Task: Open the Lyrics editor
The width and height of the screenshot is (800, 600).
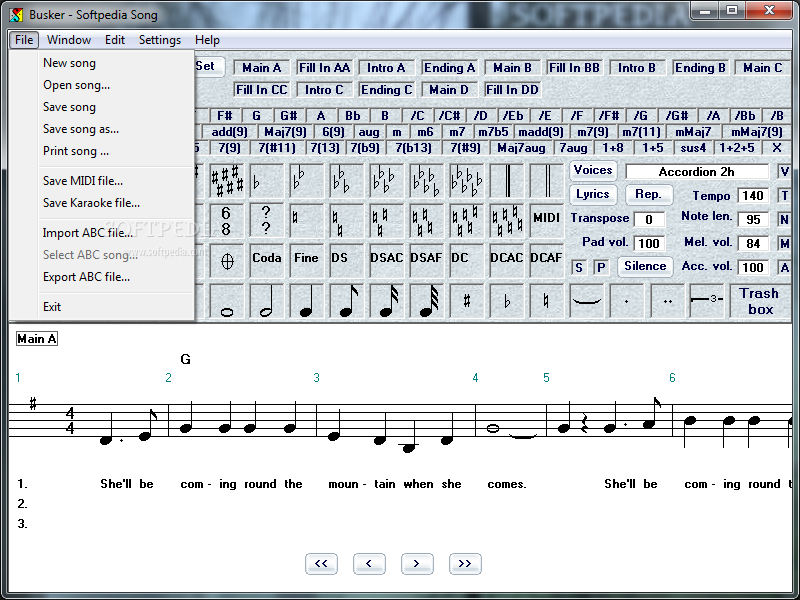Action: point(593,194)
